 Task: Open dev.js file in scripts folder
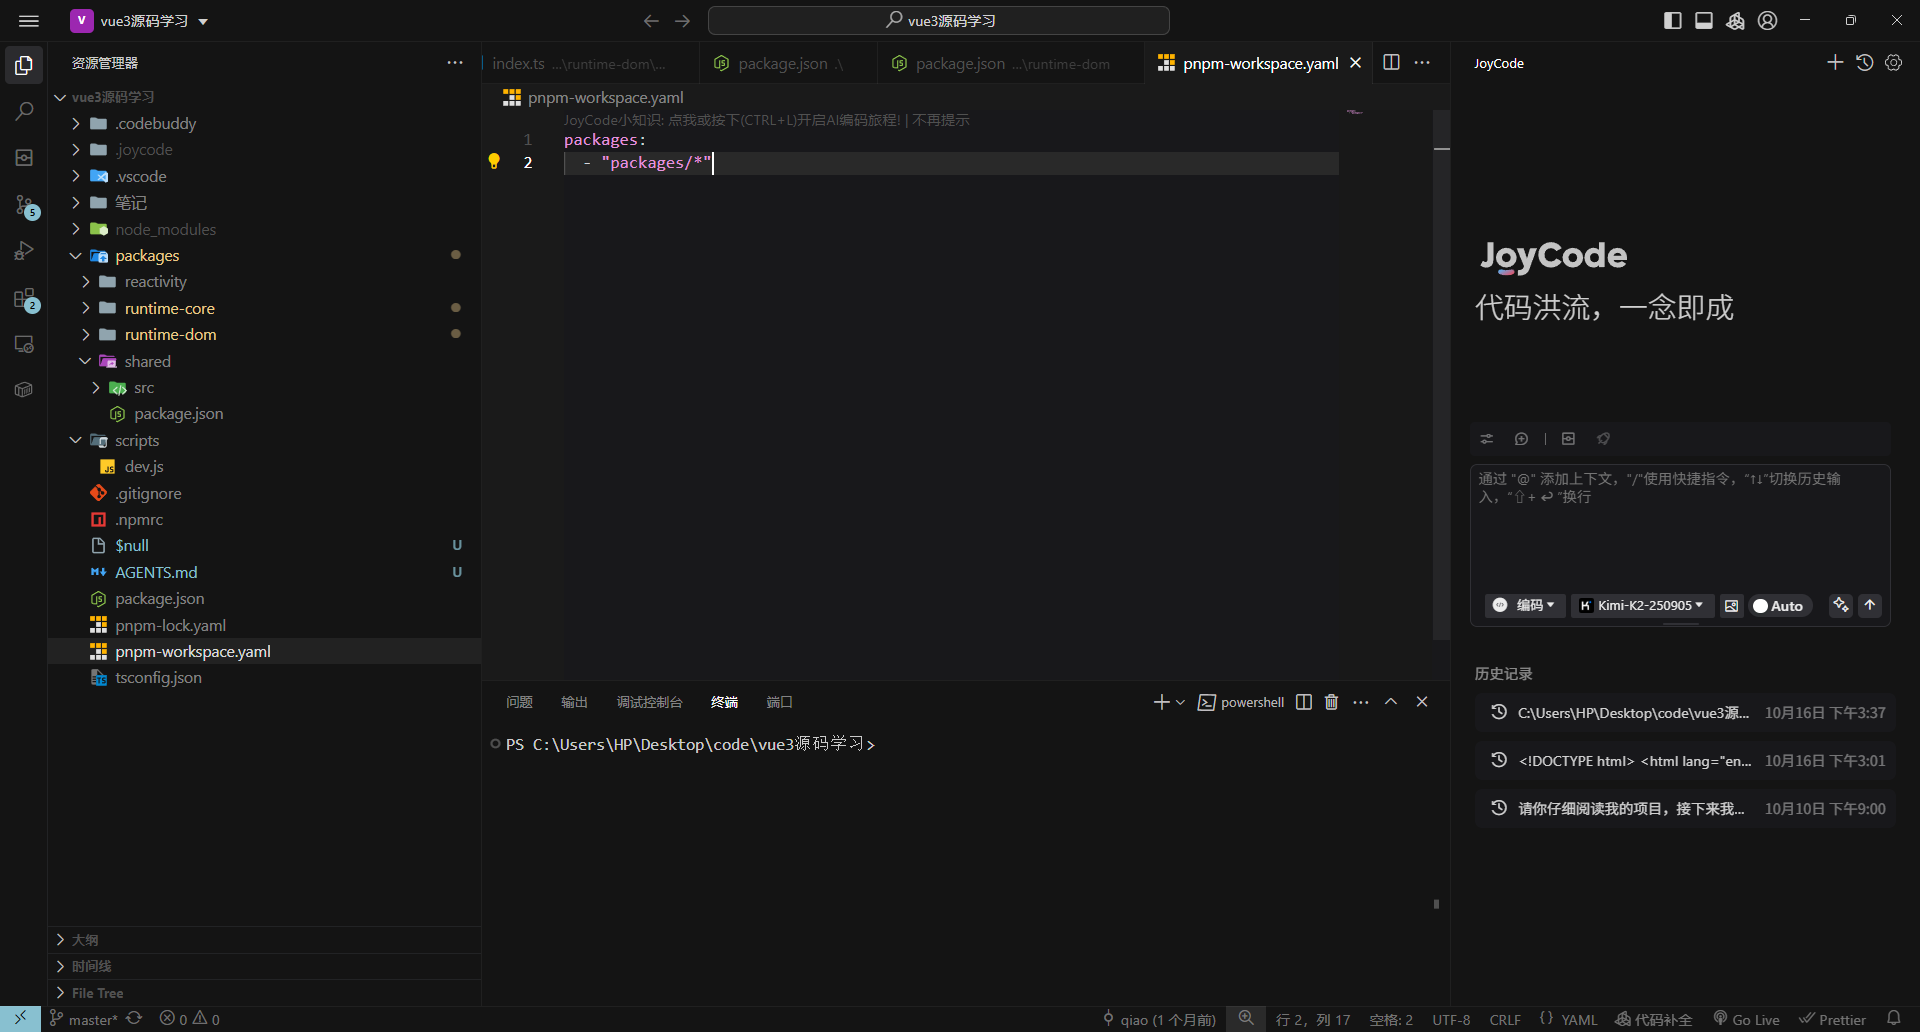144,467
